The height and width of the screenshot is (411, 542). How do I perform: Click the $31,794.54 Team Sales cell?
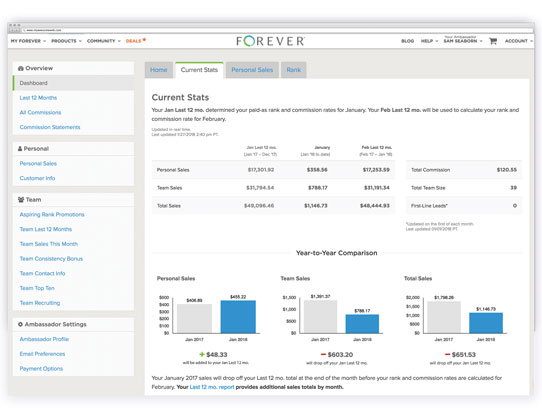coord(260,188)
